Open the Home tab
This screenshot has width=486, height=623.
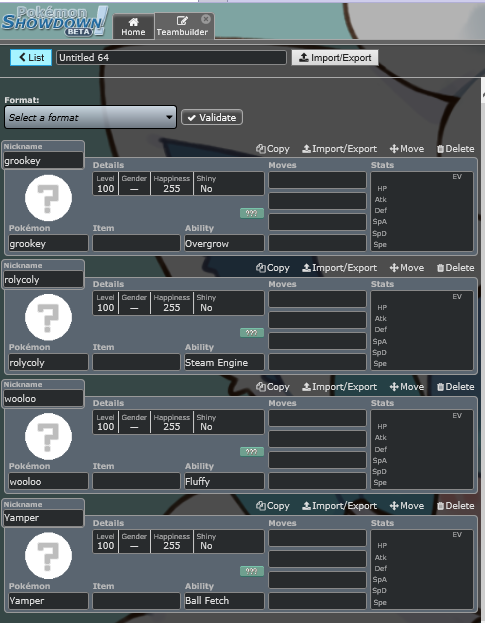point(133,27)
